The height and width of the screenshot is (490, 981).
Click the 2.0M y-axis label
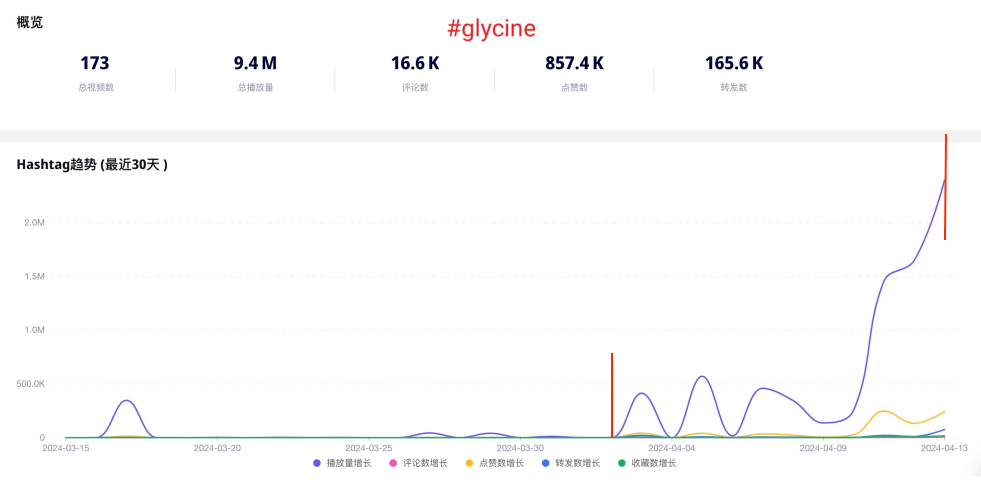tap(34, 222)
